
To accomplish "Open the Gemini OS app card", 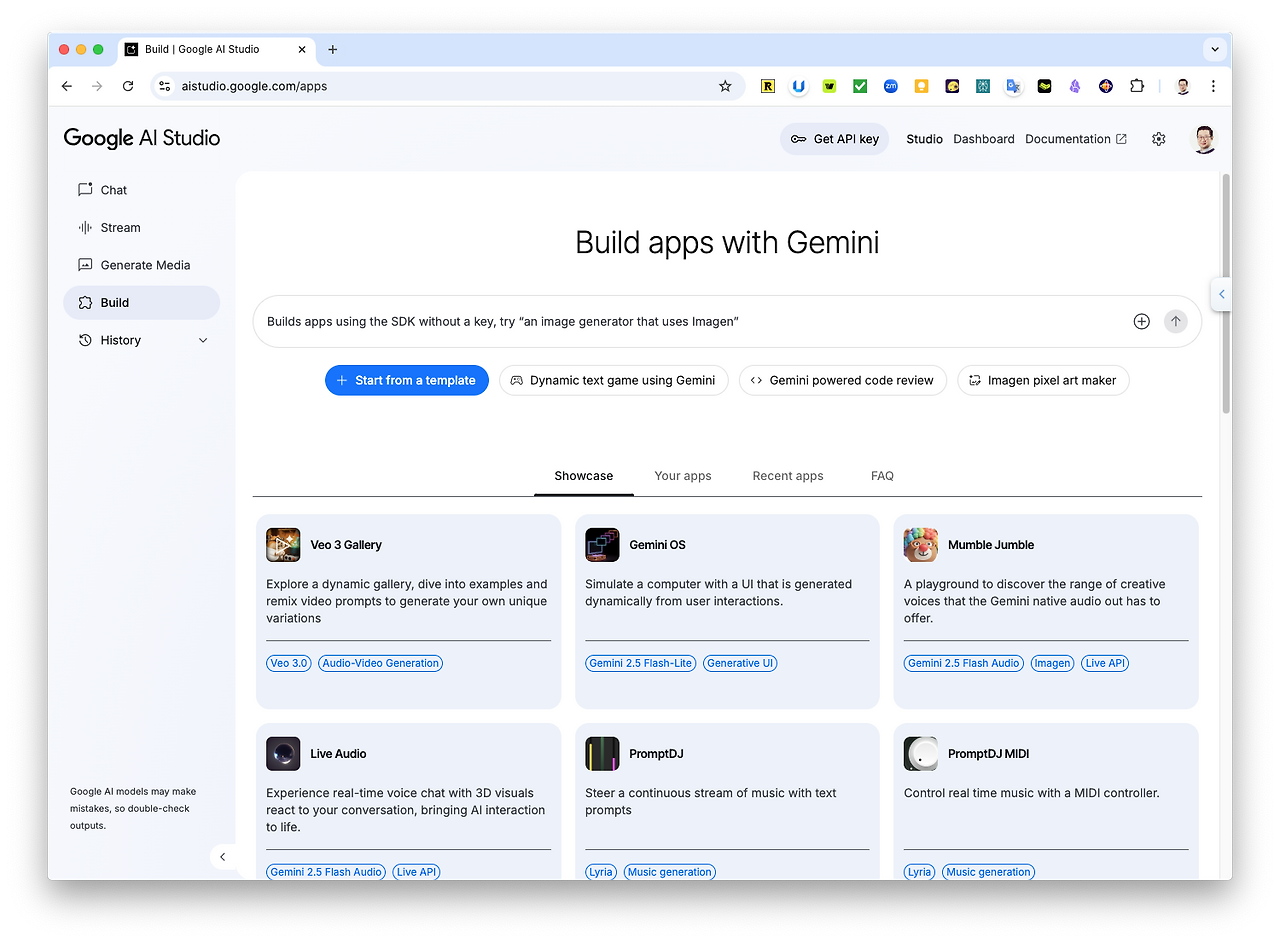I will point(728,612).
